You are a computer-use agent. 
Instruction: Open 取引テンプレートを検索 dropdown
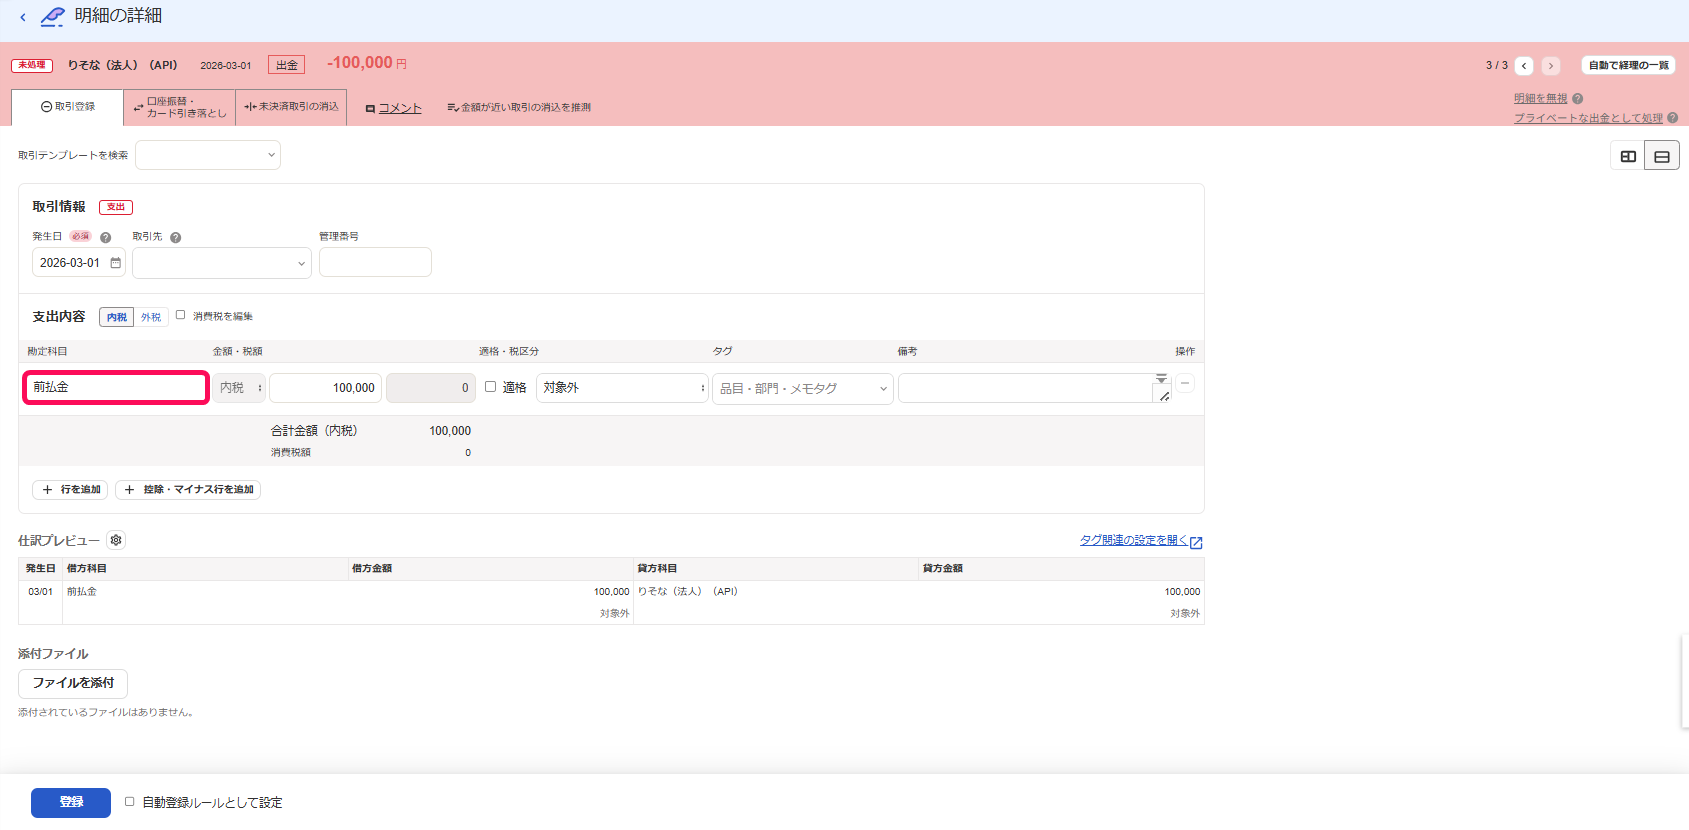208,155
